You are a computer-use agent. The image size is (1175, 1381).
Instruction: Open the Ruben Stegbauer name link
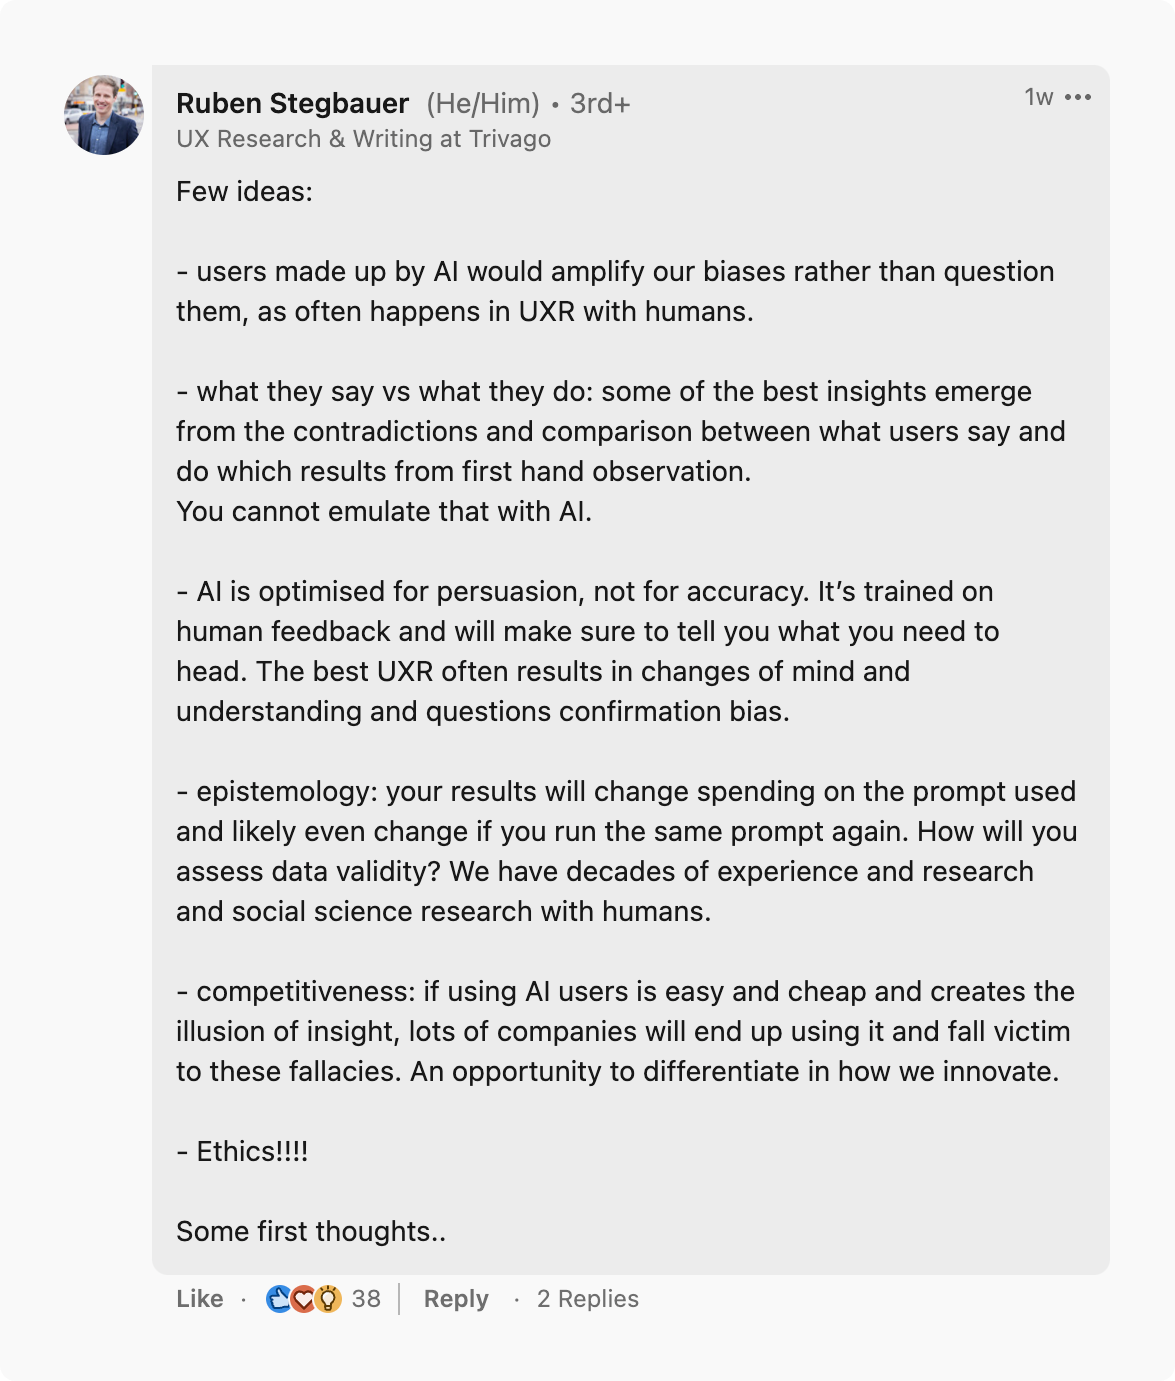[292, 103]
